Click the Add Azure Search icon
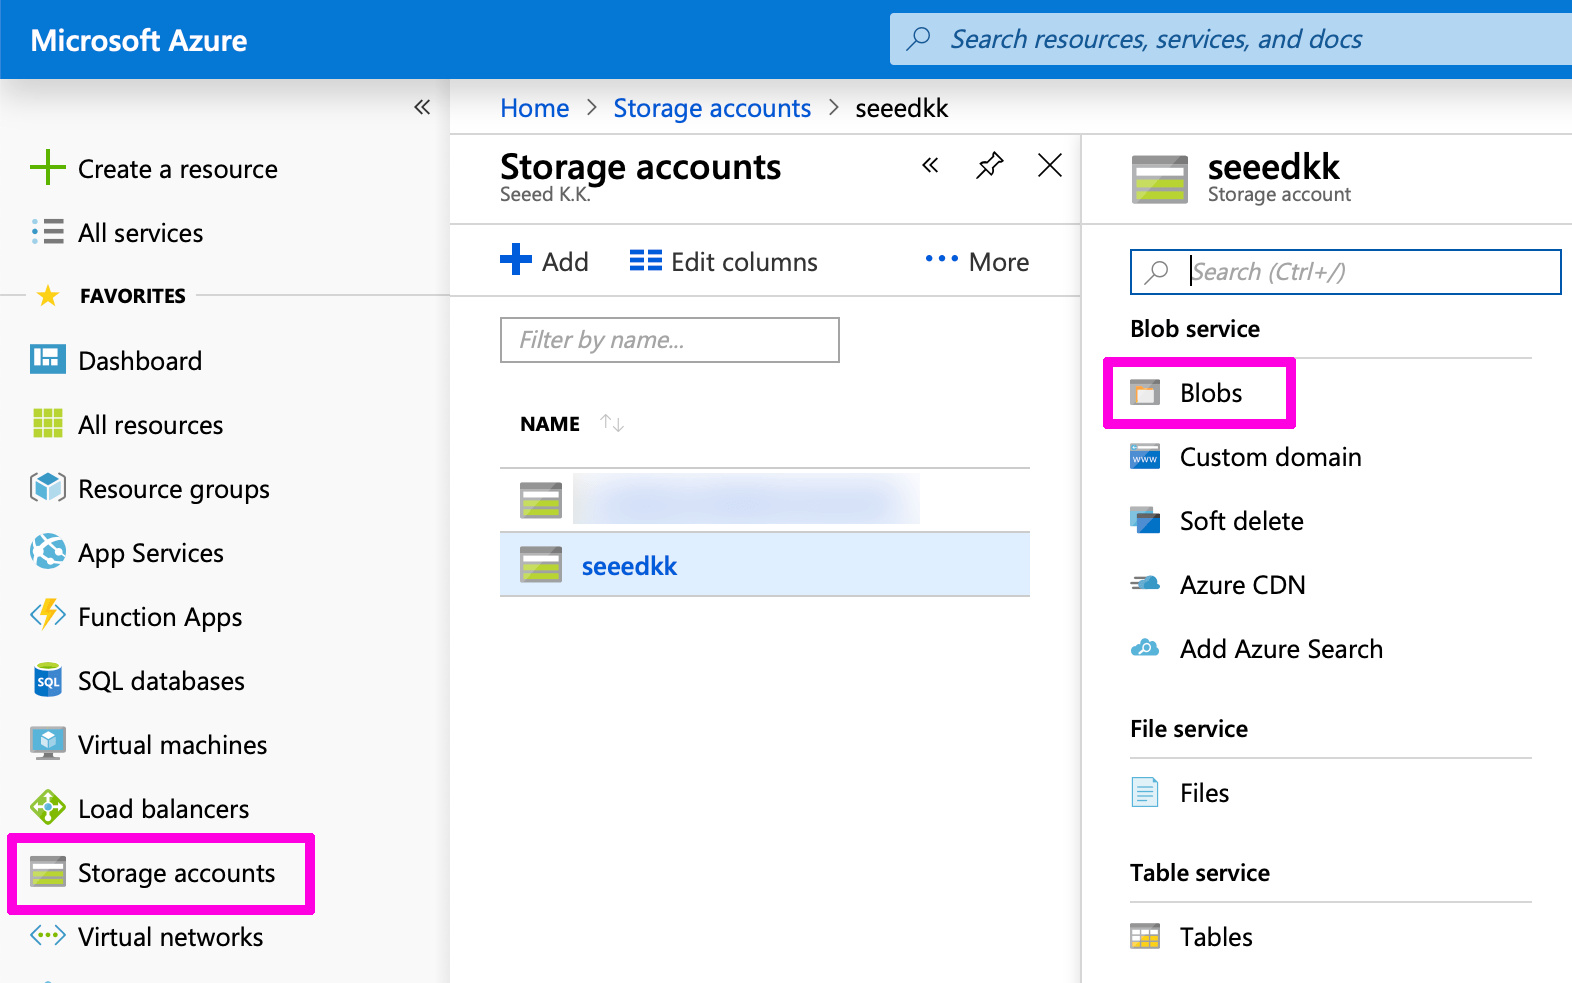This screenshot has height=983, width=1572. [1145, 648]
